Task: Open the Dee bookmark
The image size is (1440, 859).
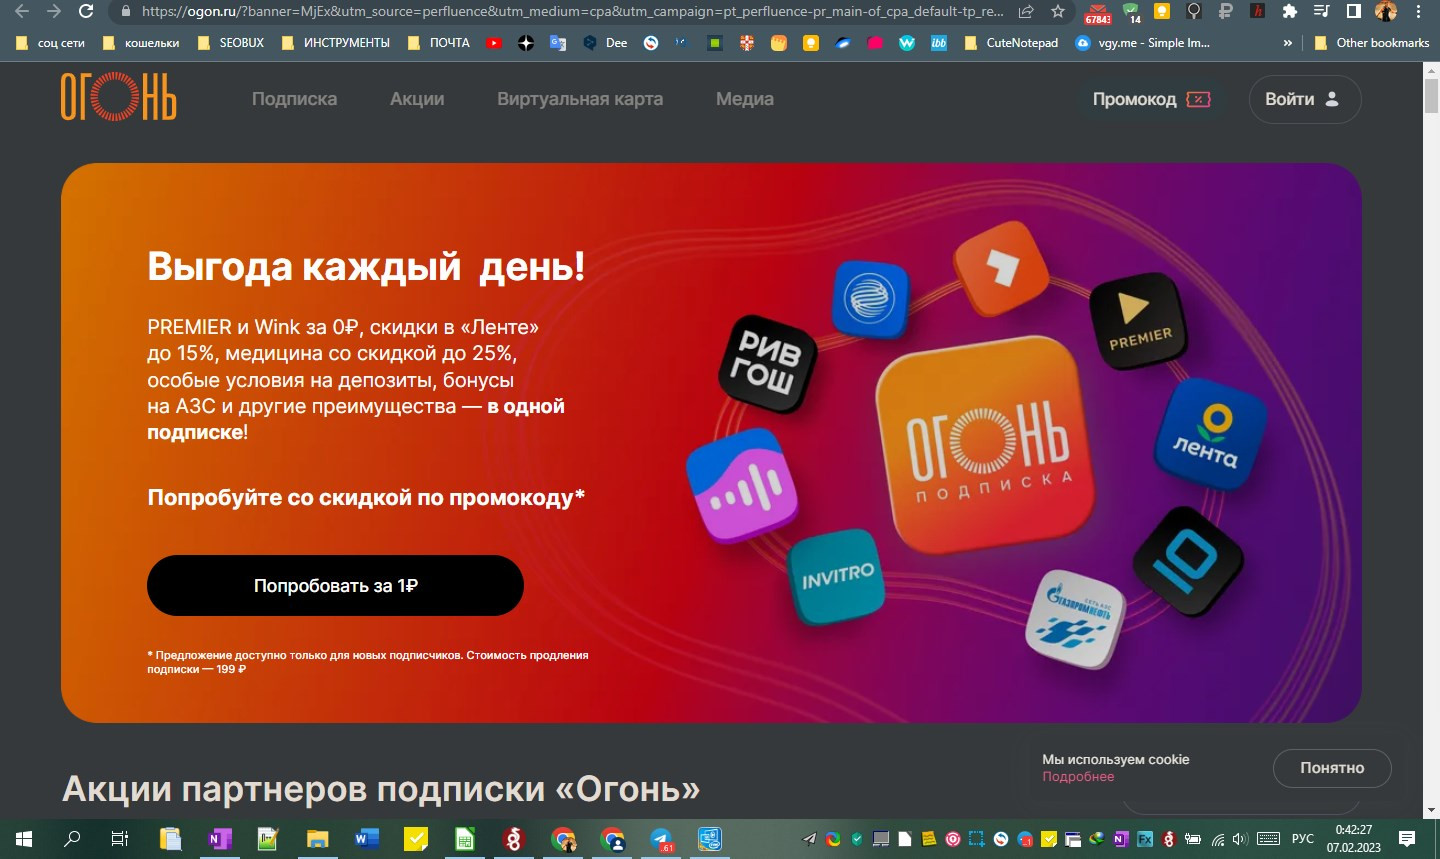Action: (605, 43)
